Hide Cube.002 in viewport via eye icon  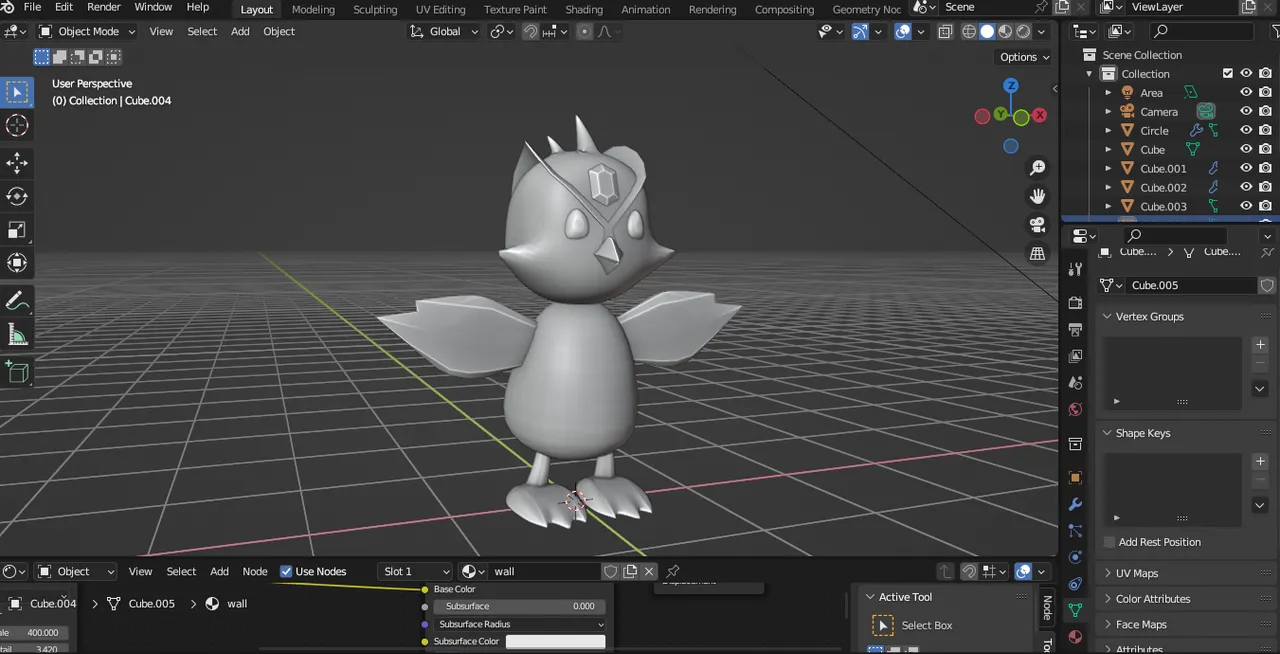1246,187
